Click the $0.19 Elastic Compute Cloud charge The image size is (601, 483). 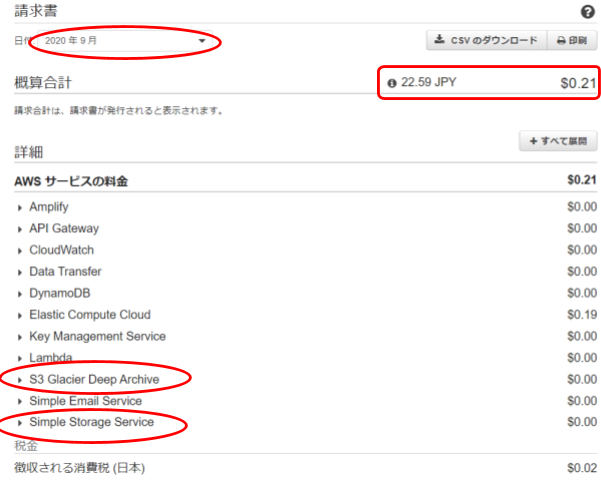click(x=582, y=315)
